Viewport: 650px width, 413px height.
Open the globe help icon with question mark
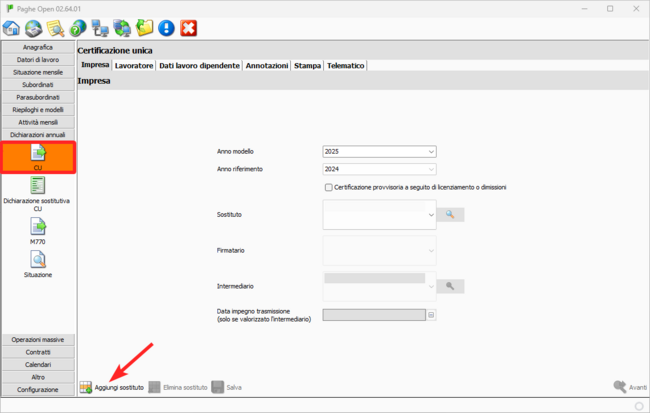(78, 28)
